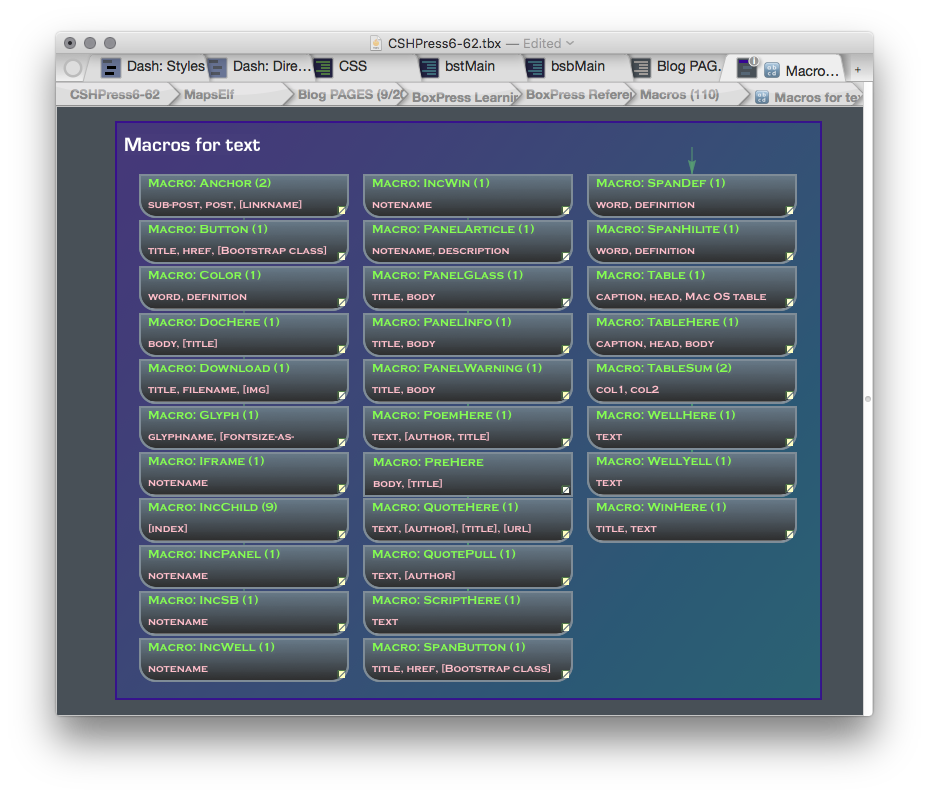Click the info badge icon on Macros tab
This screenshot has width=929, height=796.
[x=752, y=62]
